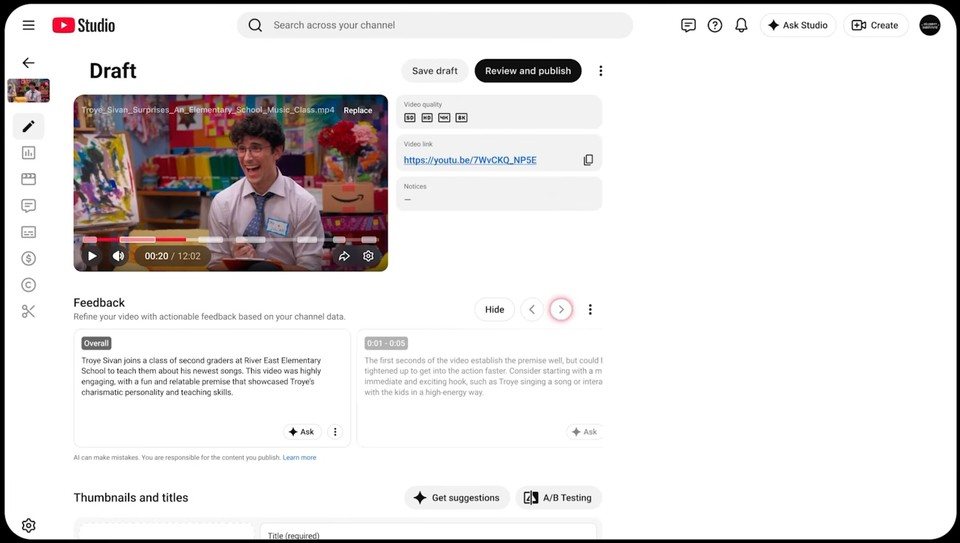Open the youtu.be video link
The width and height of the screenshot is (960, 543).
tap(470, 160)
